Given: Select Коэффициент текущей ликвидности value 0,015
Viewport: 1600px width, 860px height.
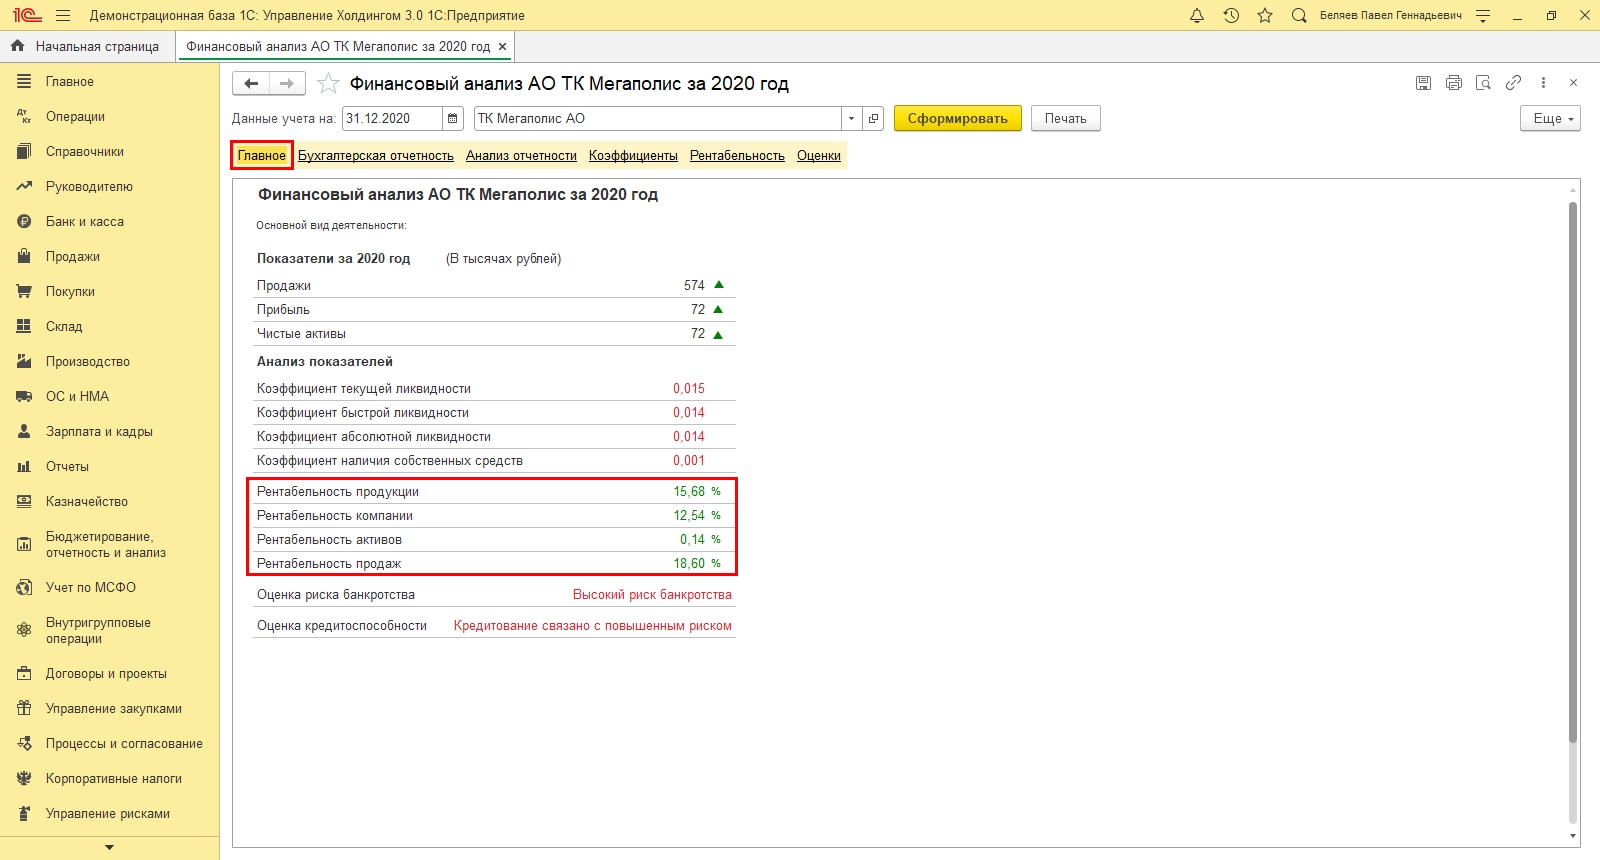Looking at the screenshot, I should coord(689,389).
